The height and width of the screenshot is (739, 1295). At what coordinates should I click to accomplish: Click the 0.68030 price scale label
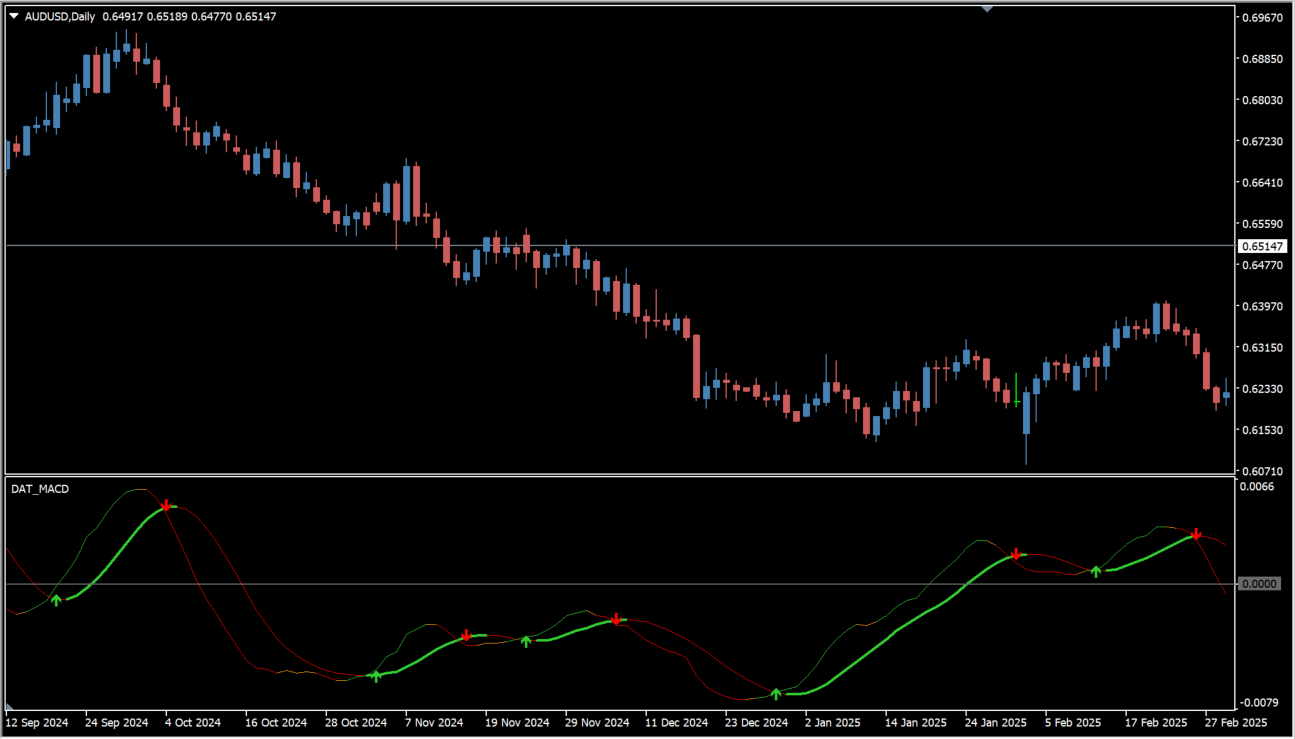(x=1263, y=100)
